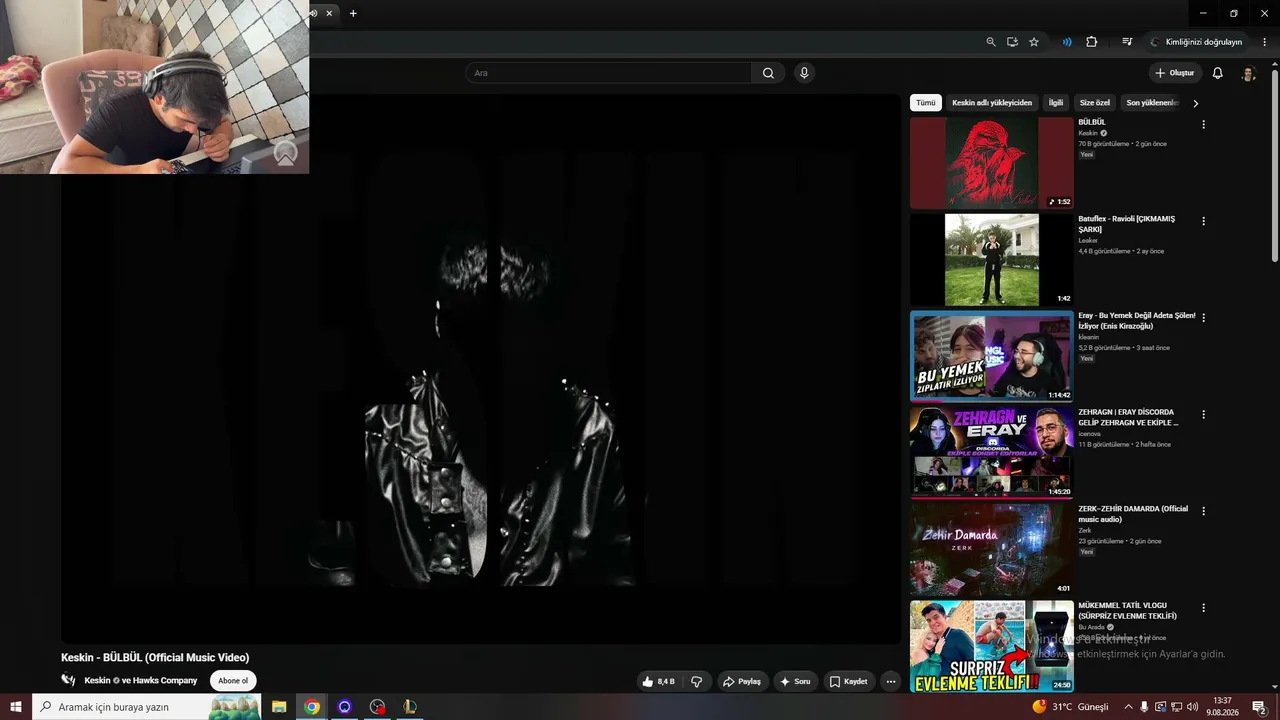This screenshot has width=1280, height=720.
Task: Click the taskbar search box
Action: point(148,707)
